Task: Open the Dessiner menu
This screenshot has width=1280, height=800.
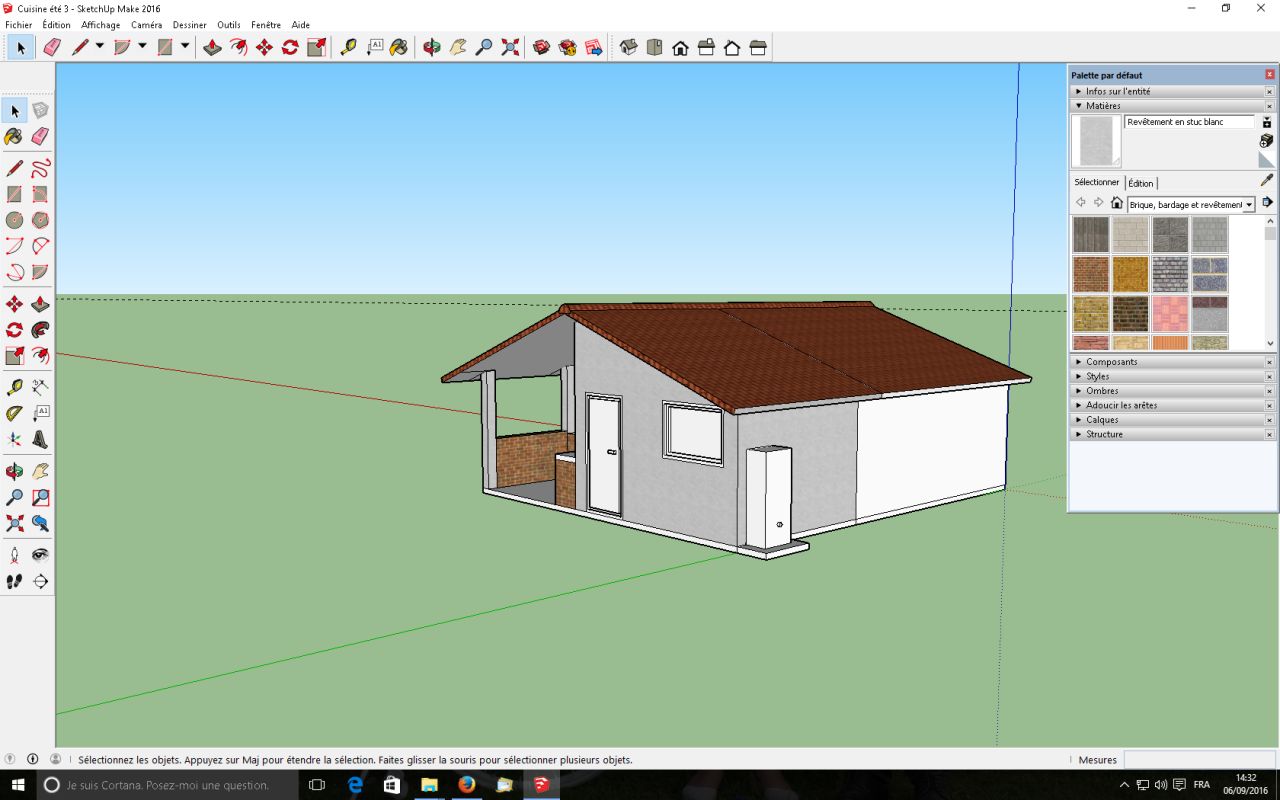Action: 190,25
